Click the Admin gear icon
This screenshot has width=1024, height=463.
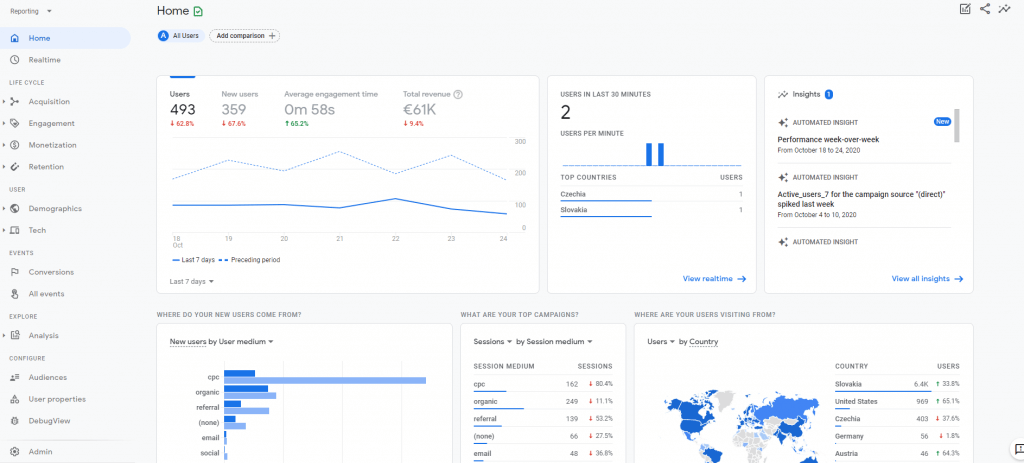[x=14, y=452]
